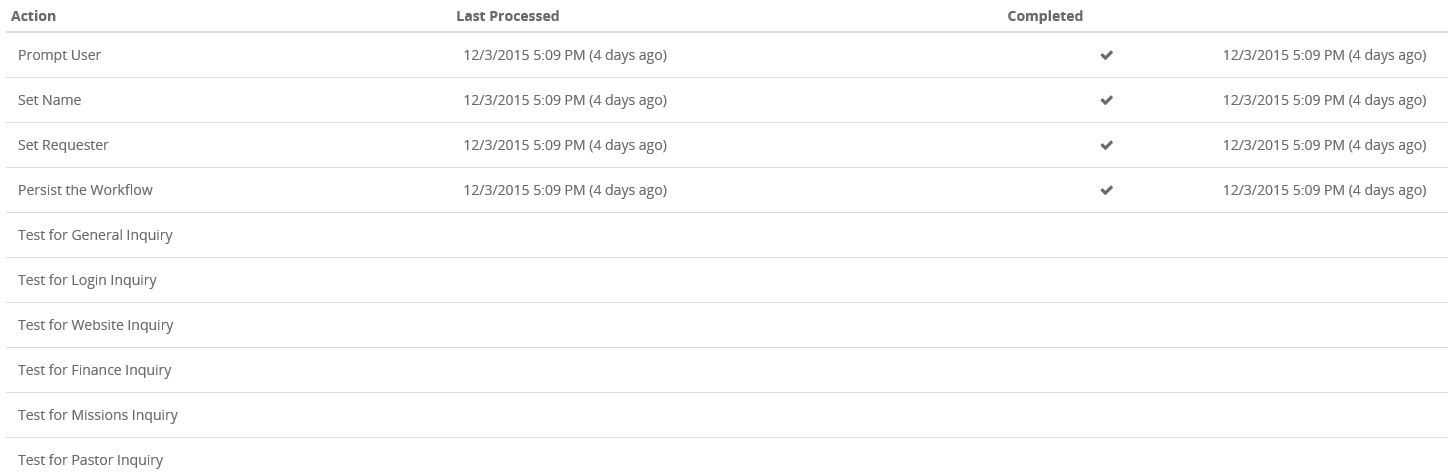Click the Action column header
This screenshot has width=1448, height=475.
33,16
